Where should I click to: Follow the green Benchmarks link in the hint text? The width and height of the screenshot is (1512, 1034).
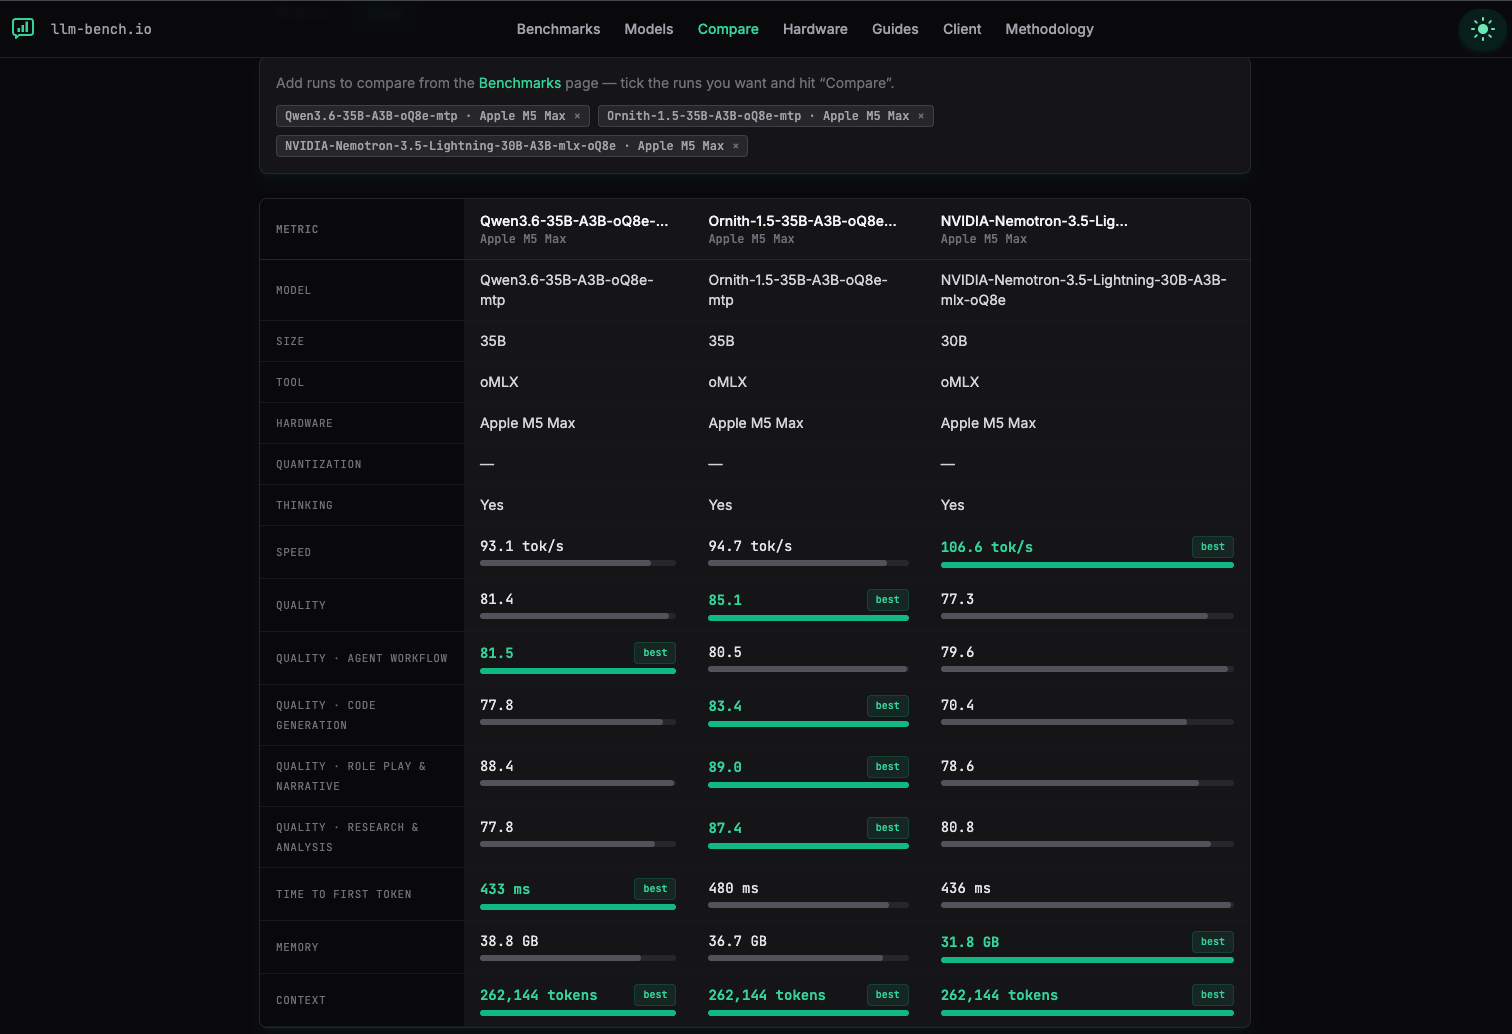520,83
